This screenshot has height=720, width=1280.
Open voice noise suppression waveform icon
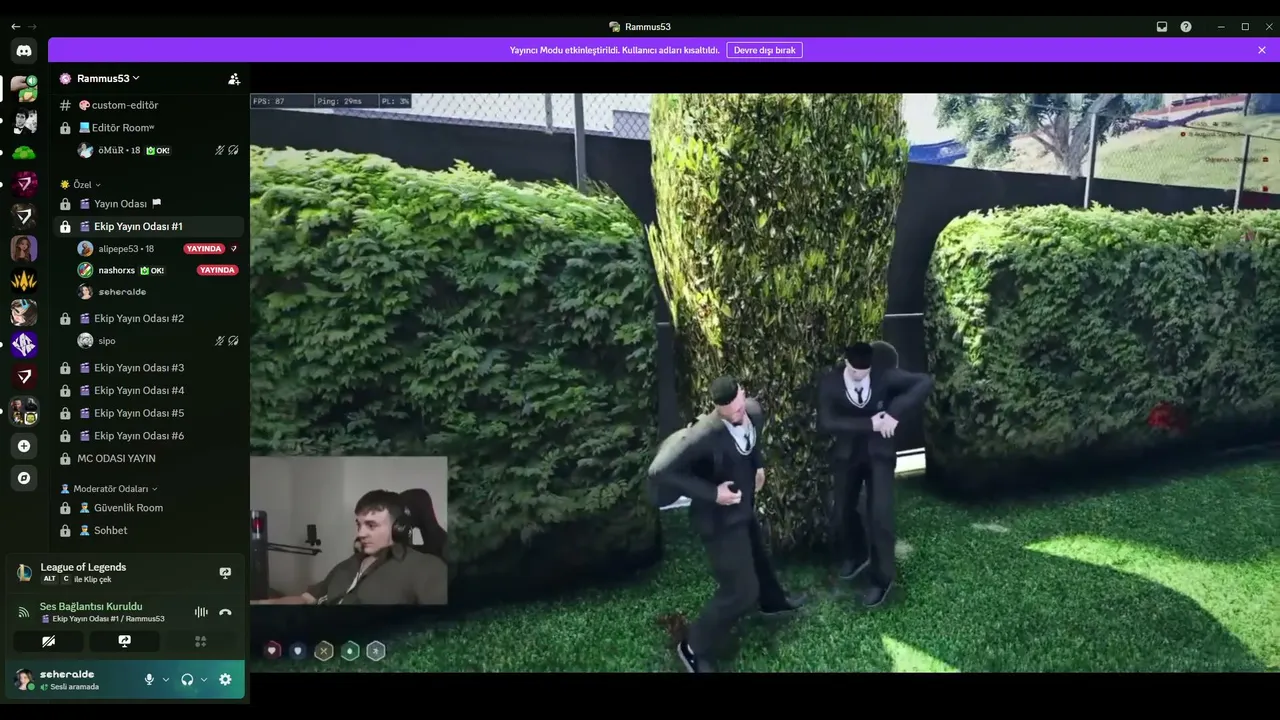tap(201, 612)
